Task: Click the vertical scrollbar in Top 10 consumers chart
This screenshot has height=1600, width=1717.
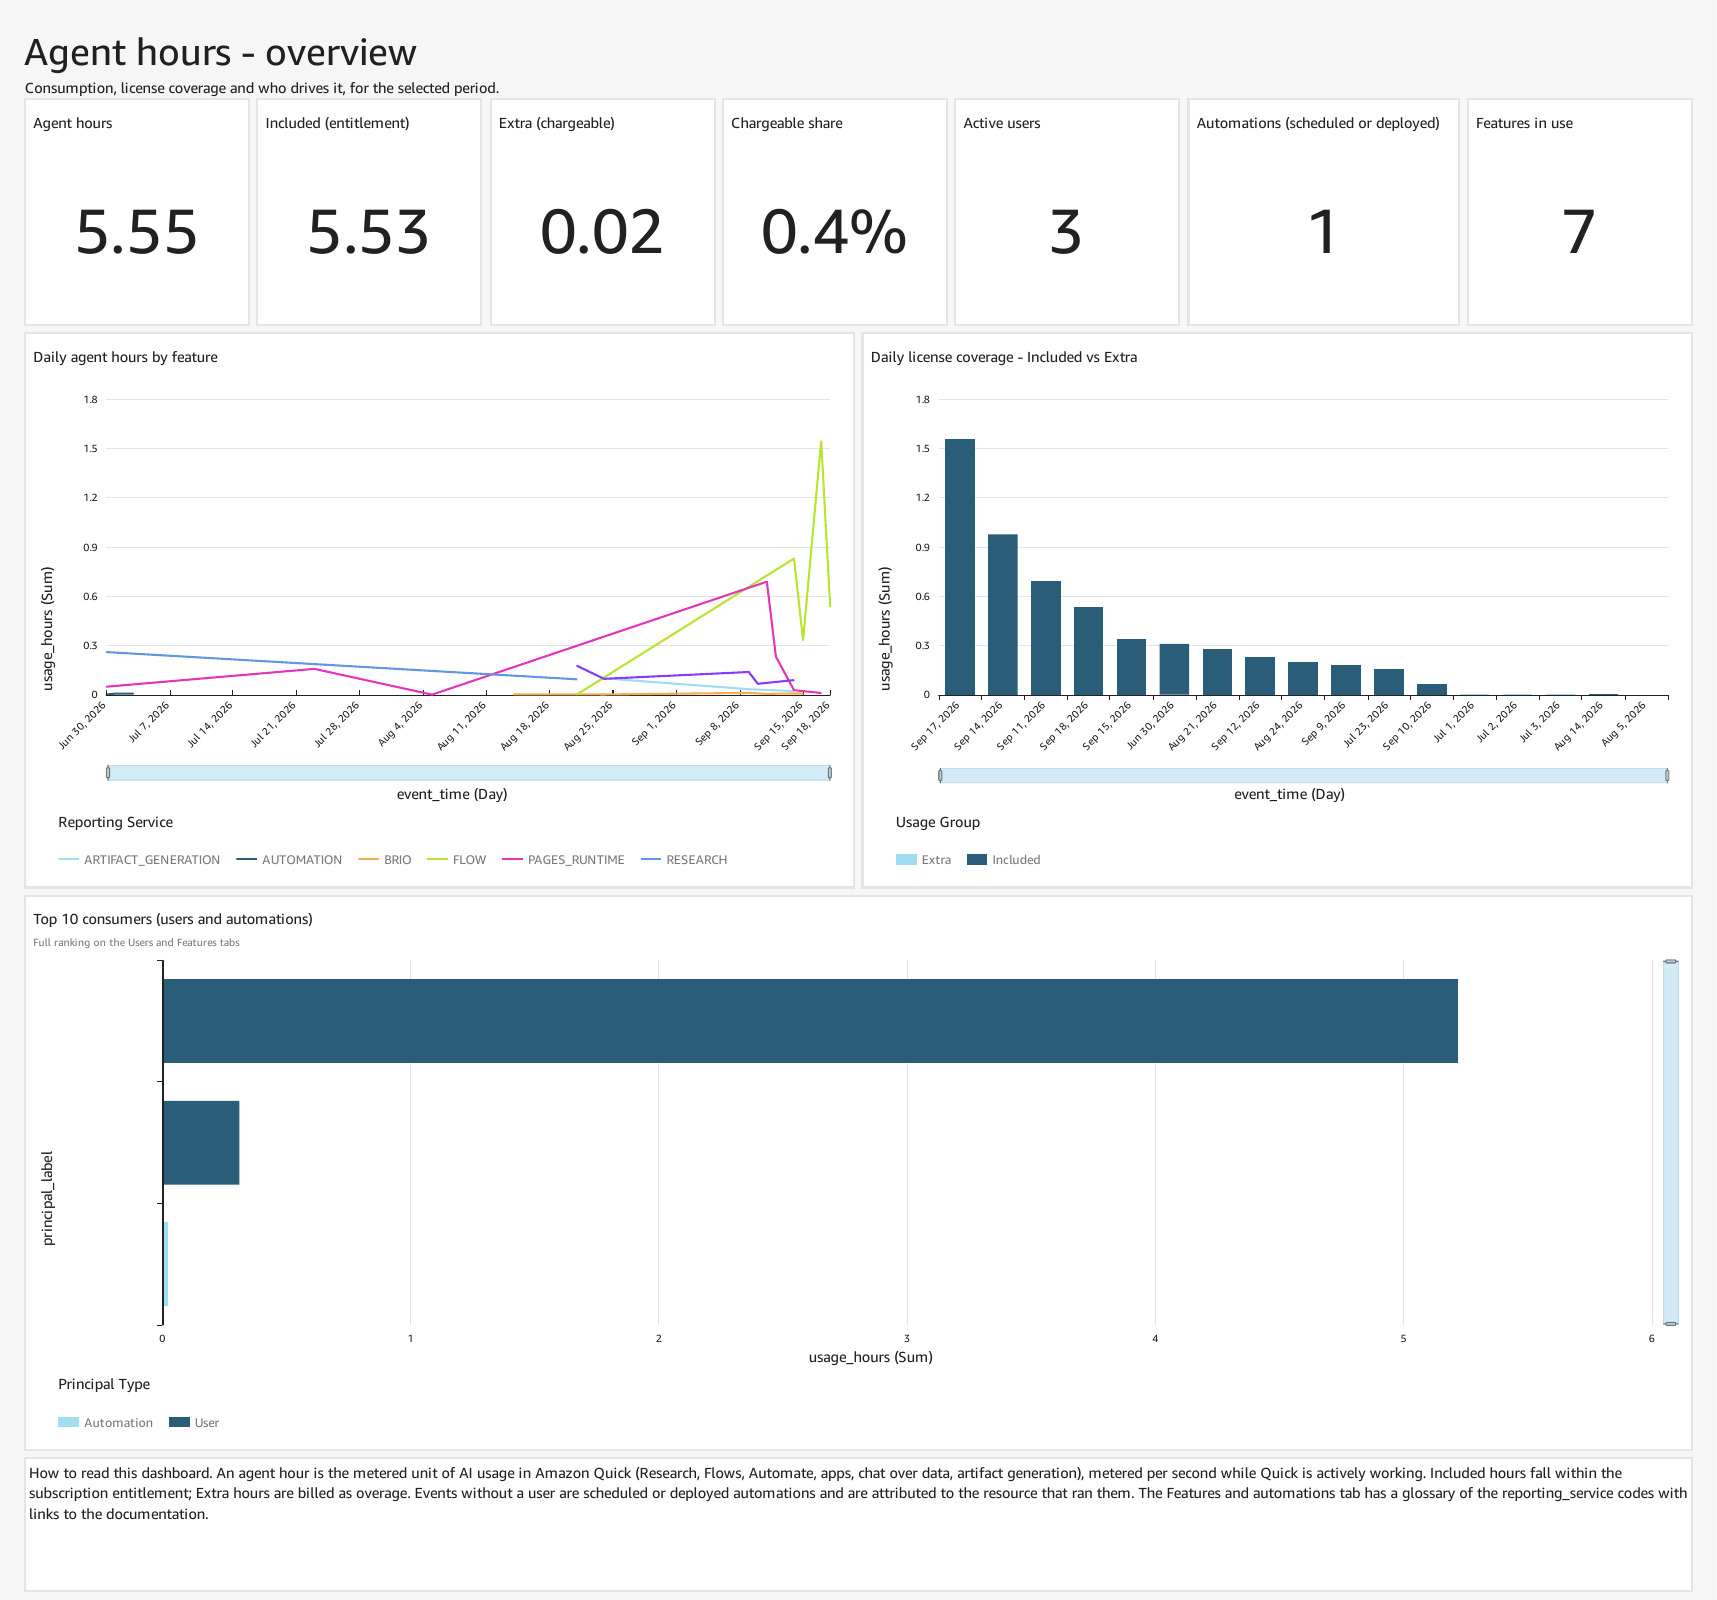Action: [1670, 1142]
